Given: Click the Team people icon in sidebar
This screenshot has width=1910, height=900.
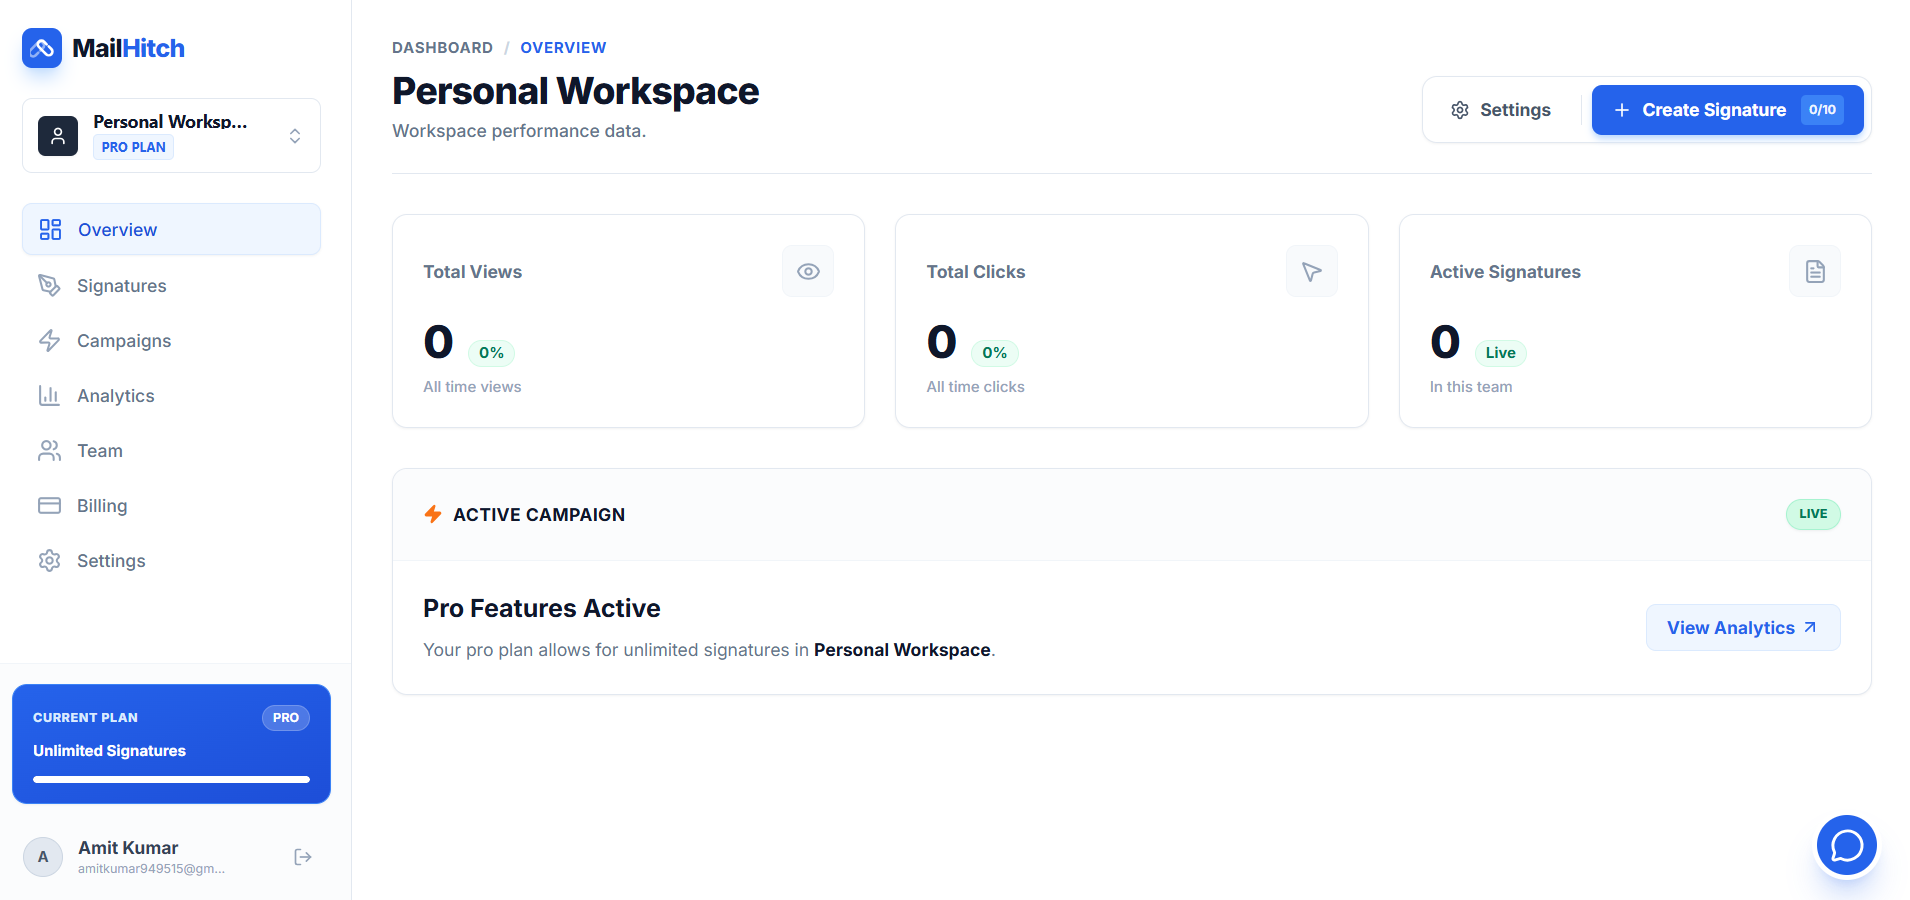Looking at the screenshot, I should (x=49, y=450).
